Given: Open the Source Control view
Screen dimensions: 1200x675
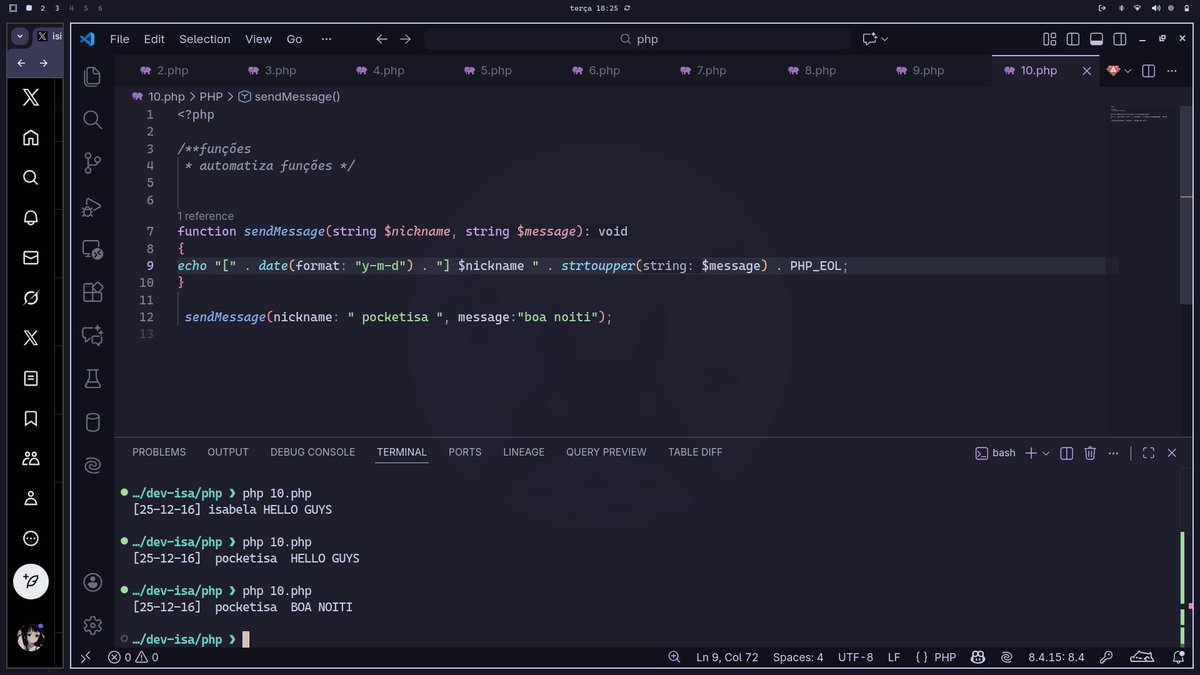Looking at the screenshot, I should [92, 163].
